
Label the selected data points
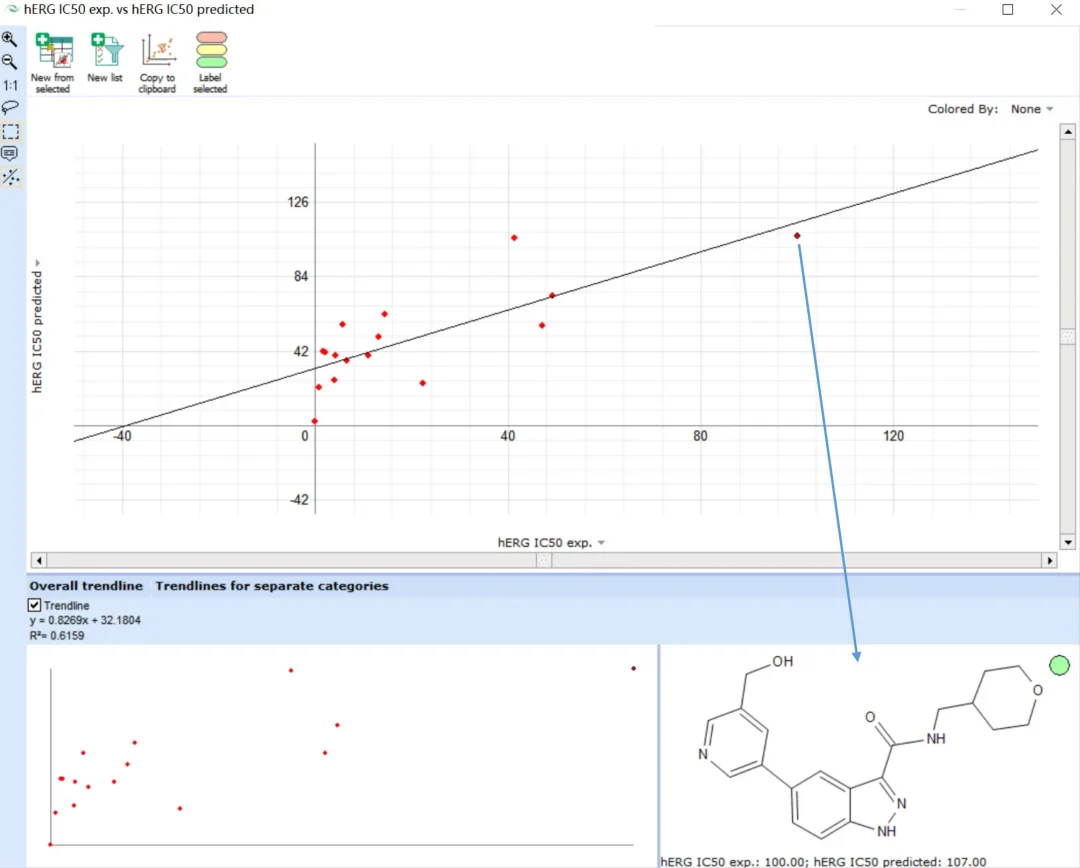pos(211,63)
